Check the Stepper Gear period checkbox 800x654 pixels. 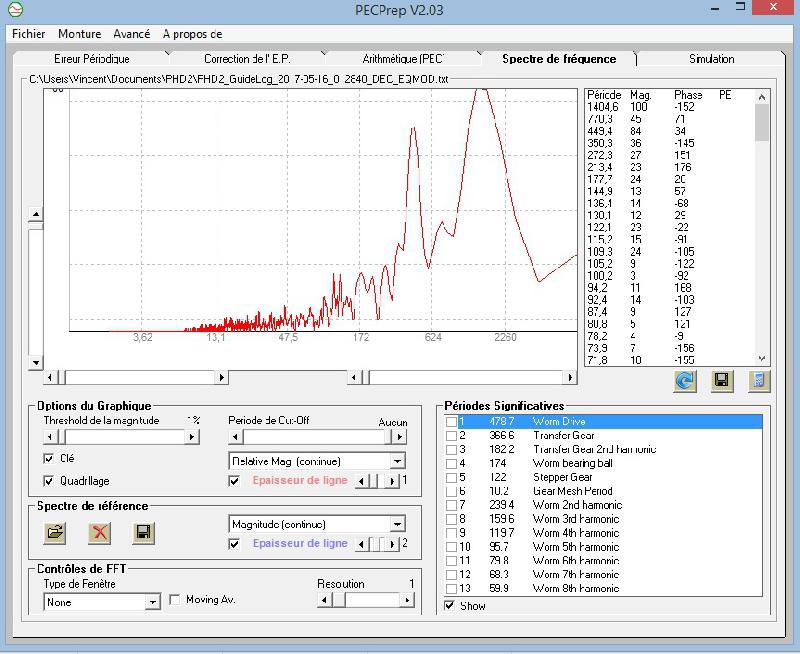[451, 477]
